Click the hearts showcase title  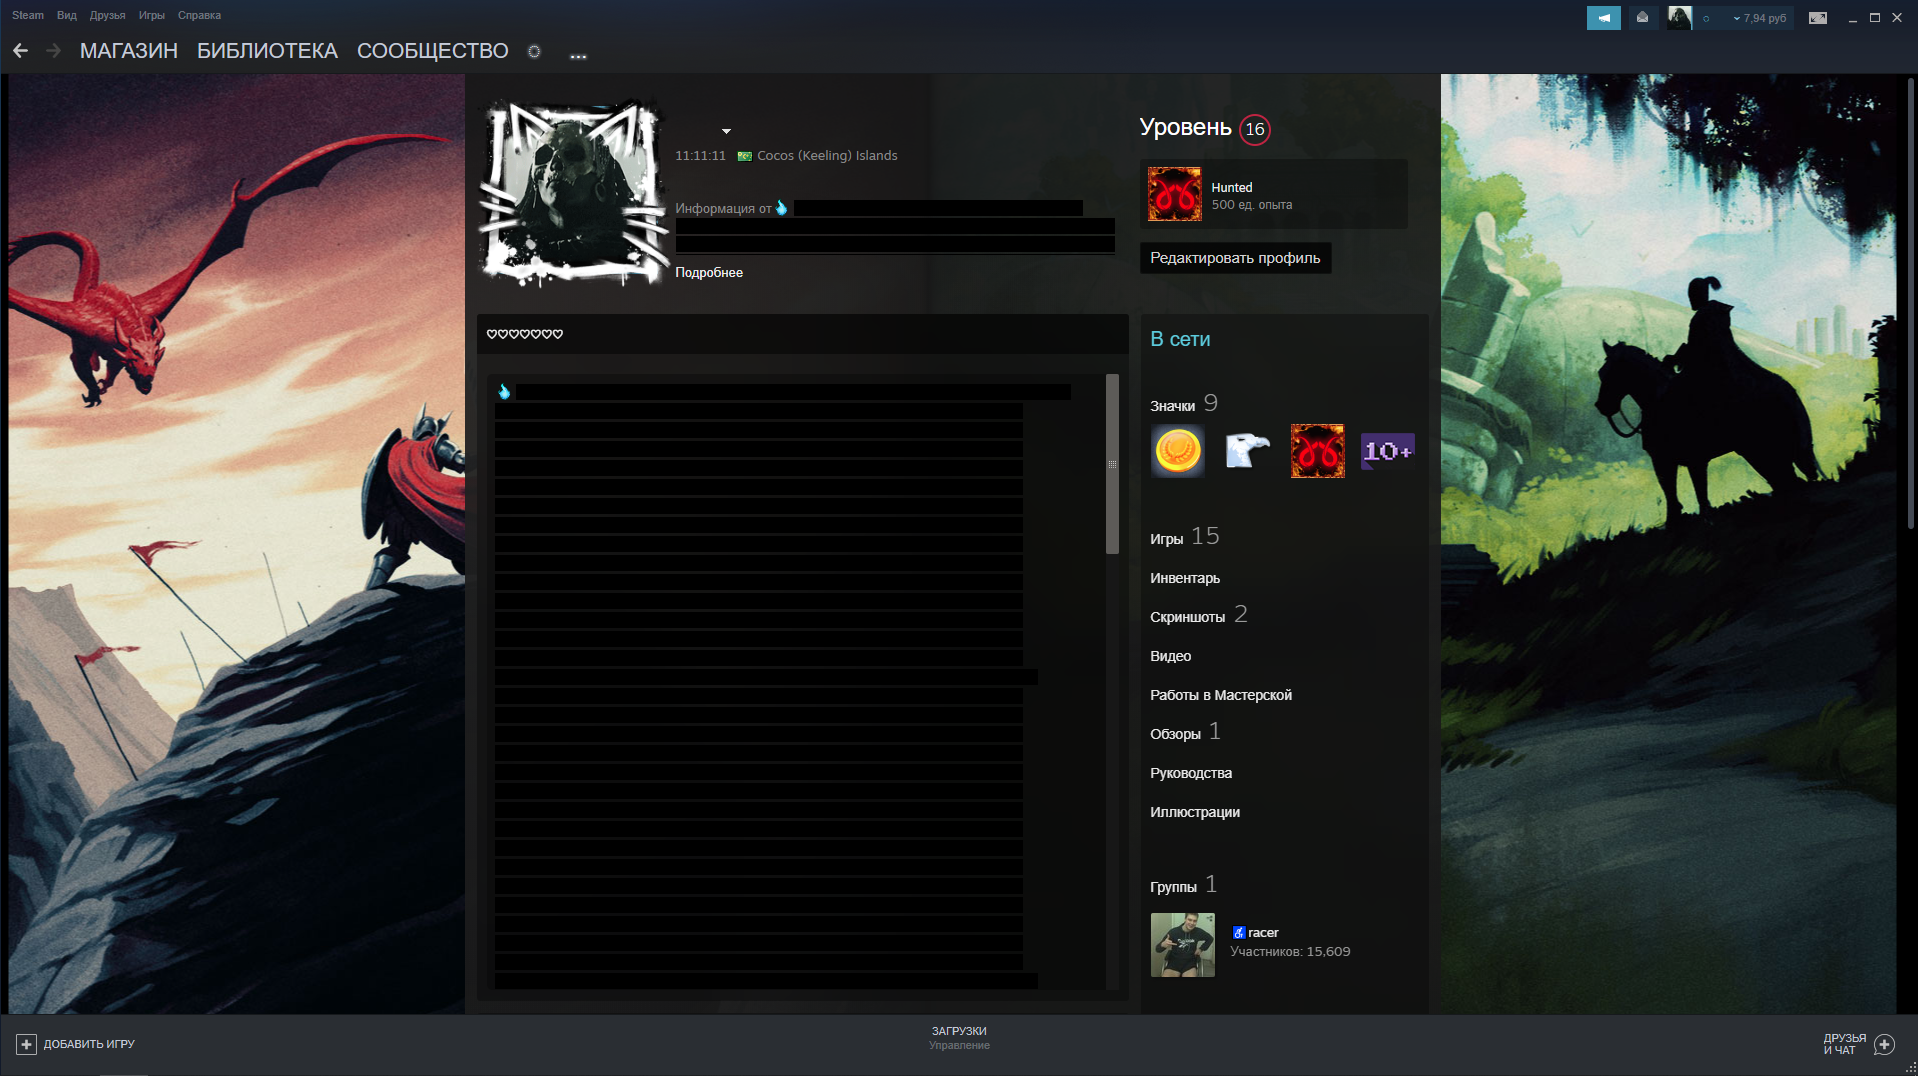(x=525, y=334)
